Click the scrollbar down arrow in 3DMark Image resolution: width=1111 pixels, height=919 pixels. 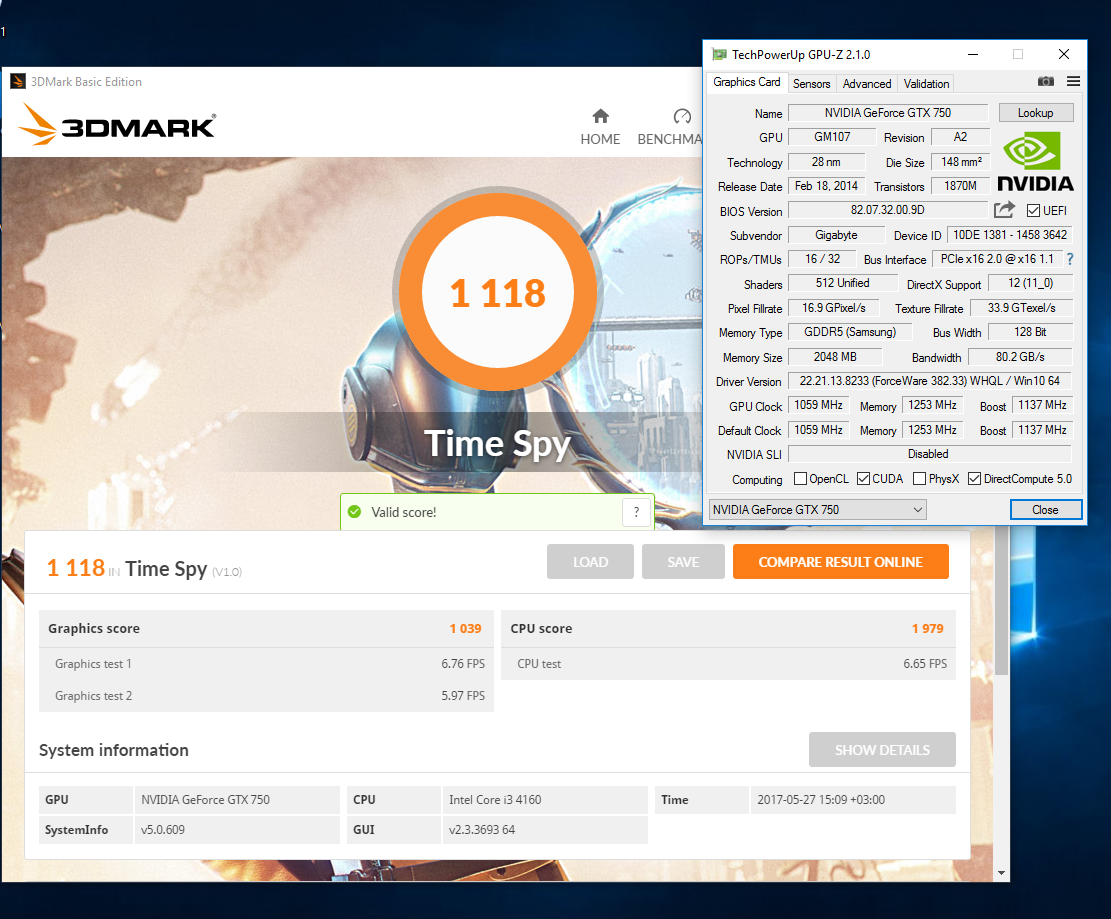(1001, 873)
